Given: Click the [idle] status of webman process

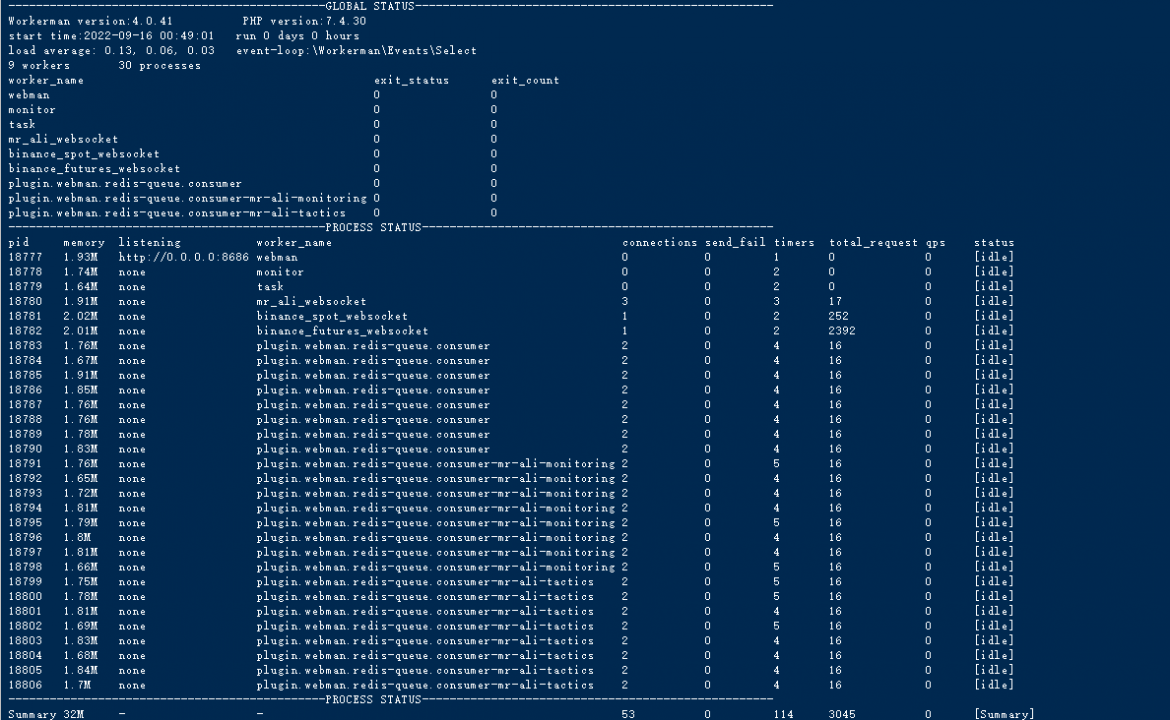Looking at the screenshot, I should pos(994,257).
